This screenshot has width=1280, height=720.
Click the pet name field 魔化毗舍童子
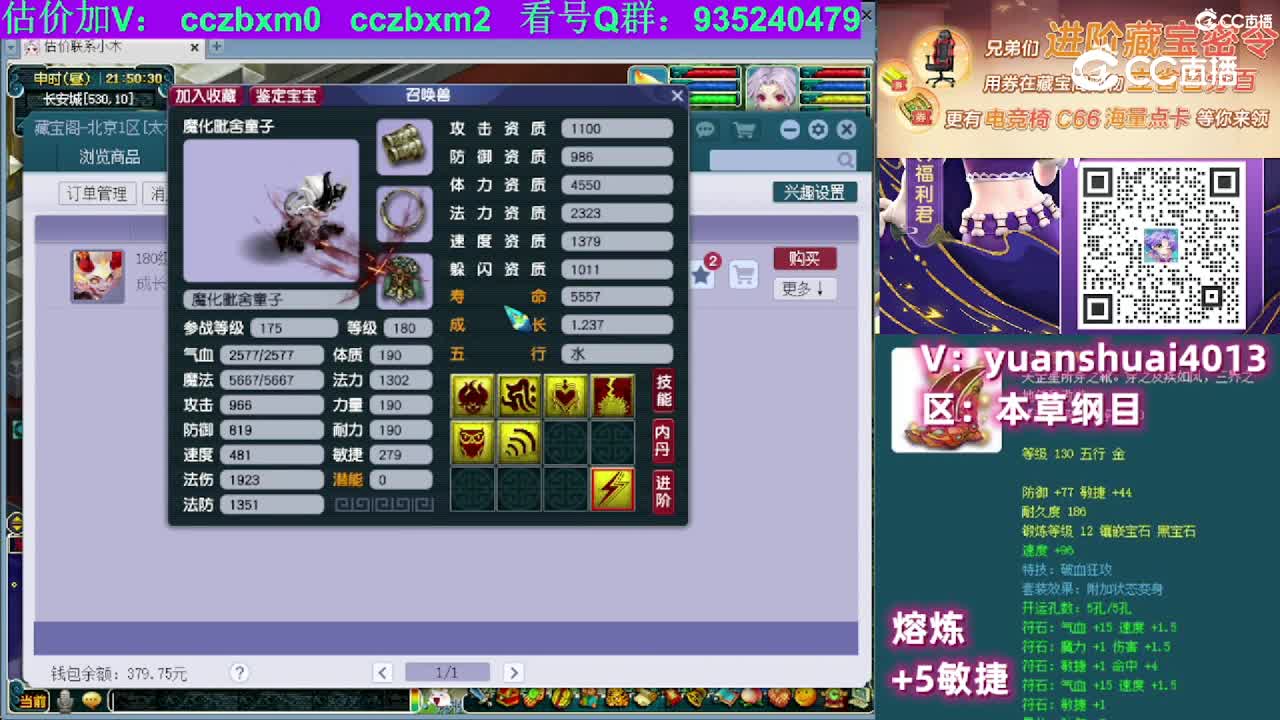(x=270, y=299)
